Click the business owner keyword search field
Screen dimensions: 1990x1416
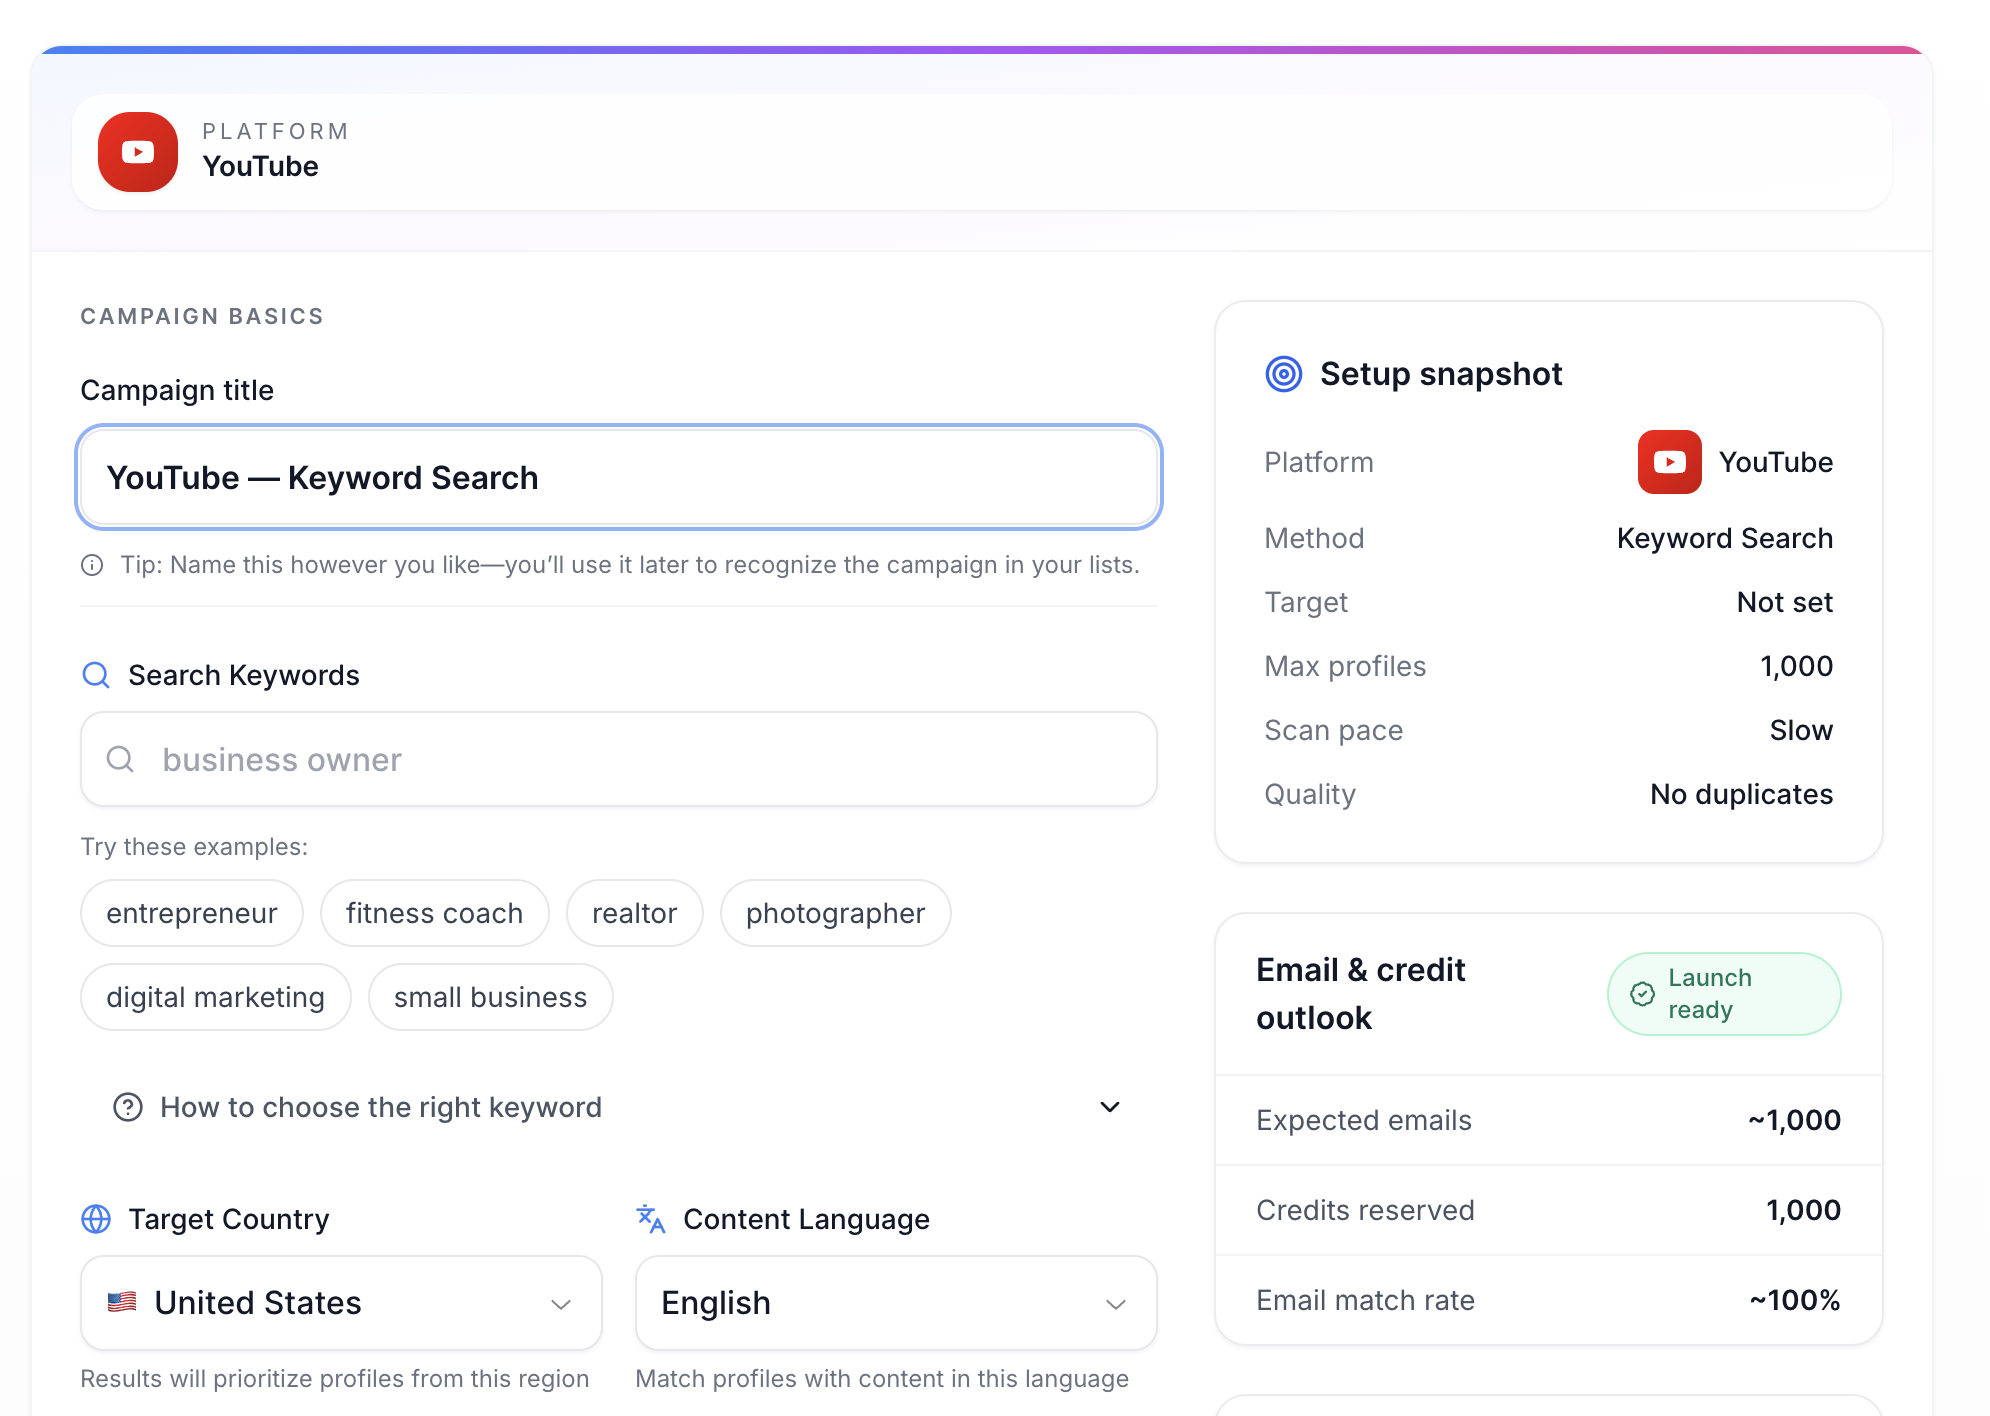tap(619, 759)
